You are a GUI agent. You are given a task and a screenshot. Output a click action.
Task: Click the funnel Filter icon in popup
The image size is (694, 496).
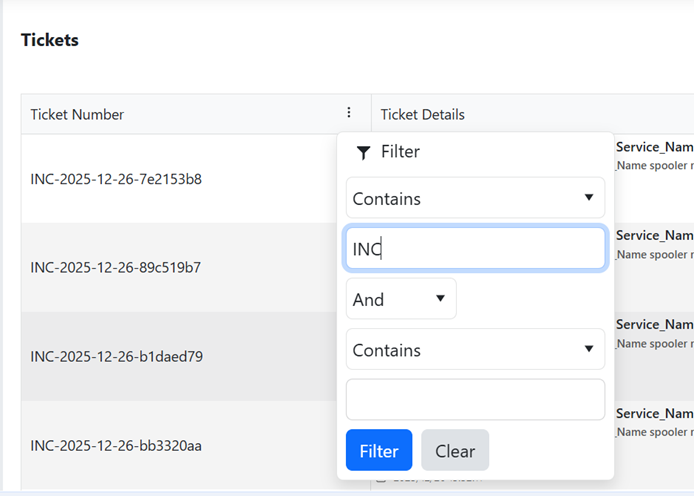point(363,152)
